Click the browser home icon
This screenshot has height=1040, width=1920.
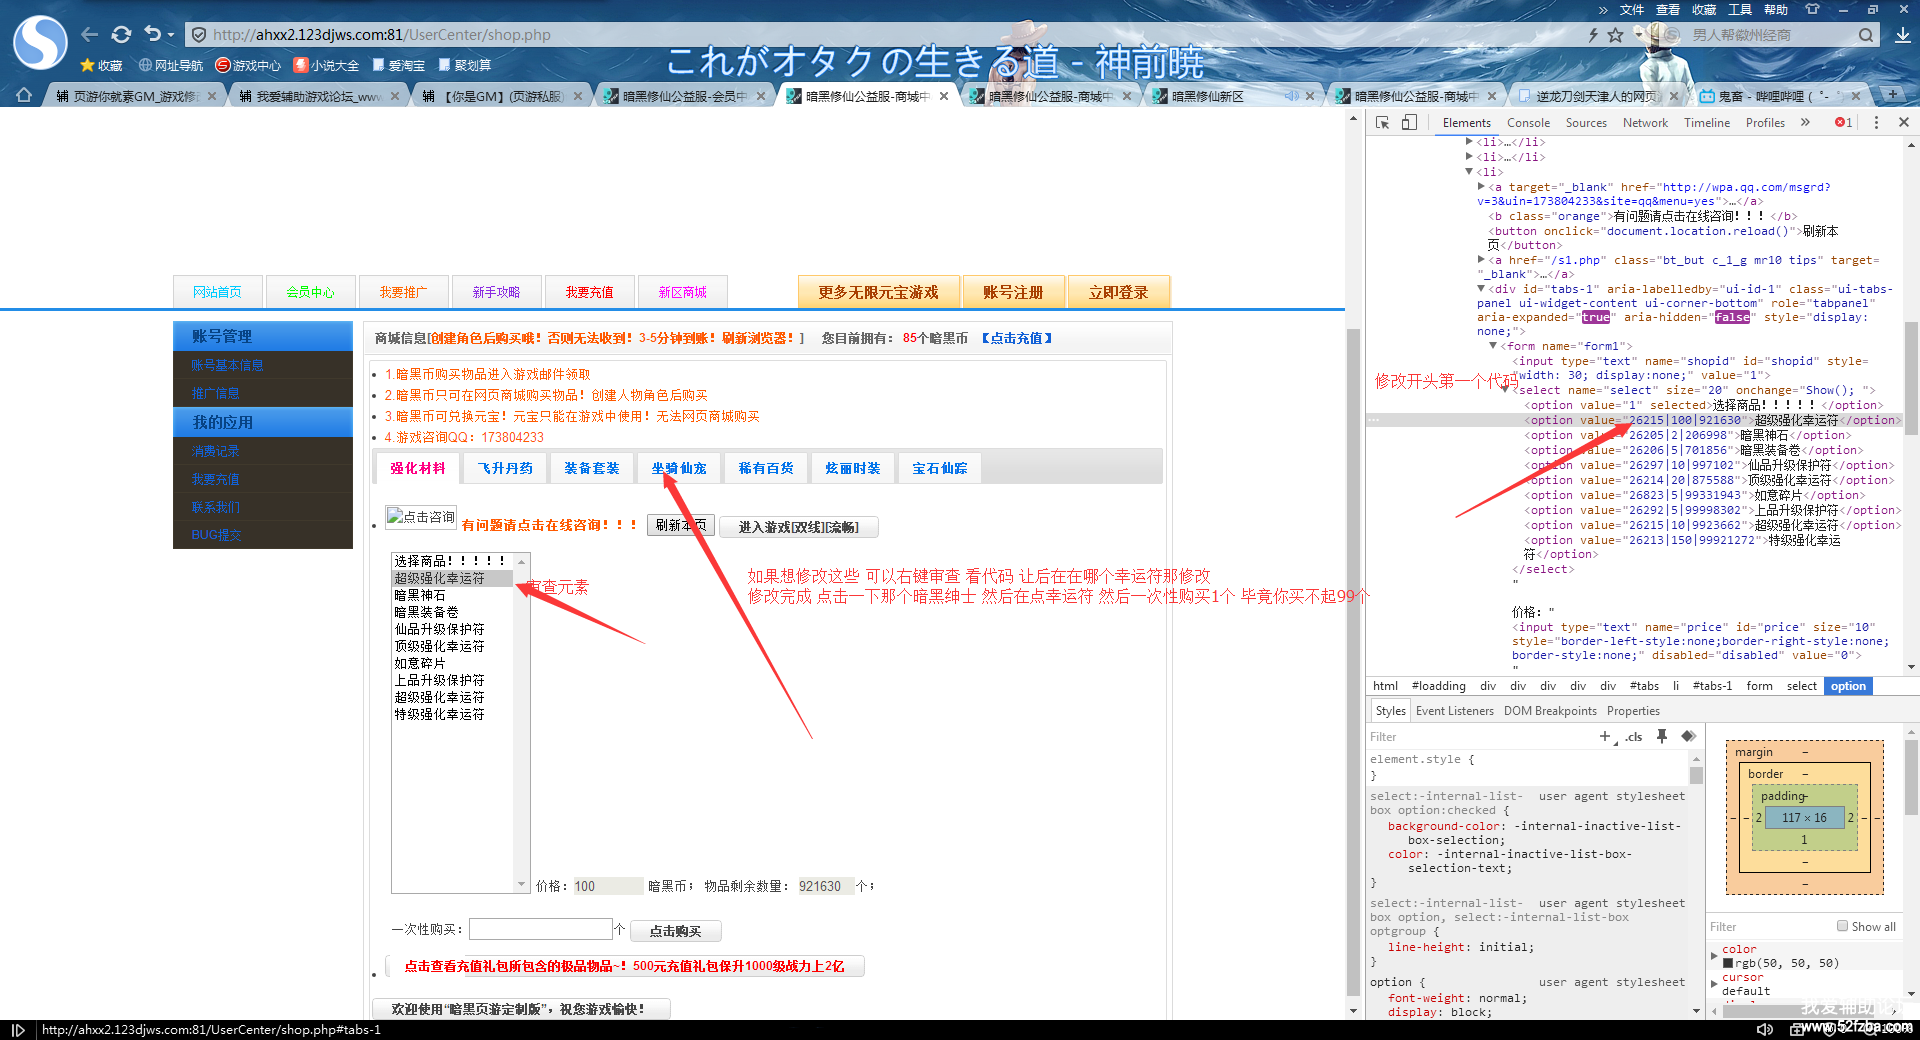[23, 96]
